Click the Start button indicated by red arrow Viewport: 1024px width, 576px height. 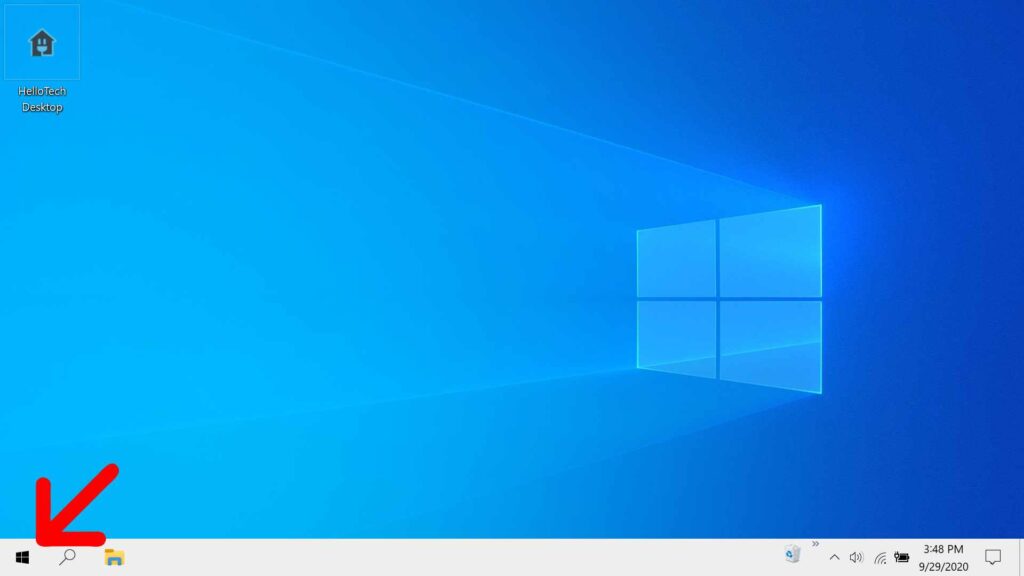tap(21, 557)
